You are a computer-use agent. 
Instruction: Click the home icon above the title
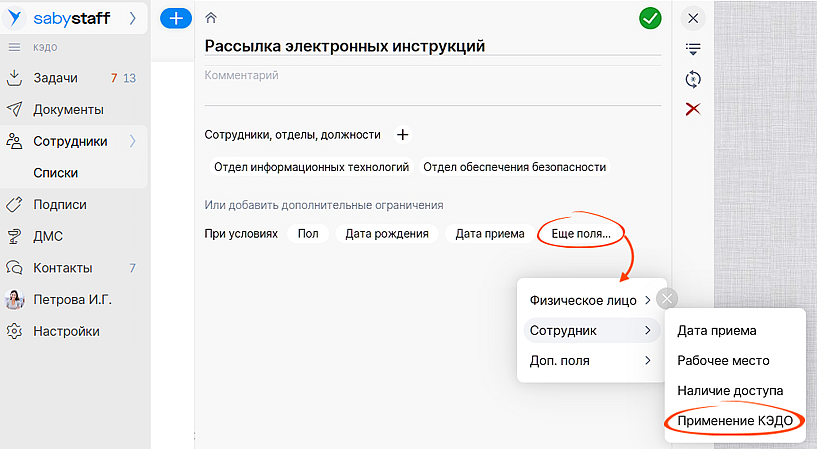210,18
